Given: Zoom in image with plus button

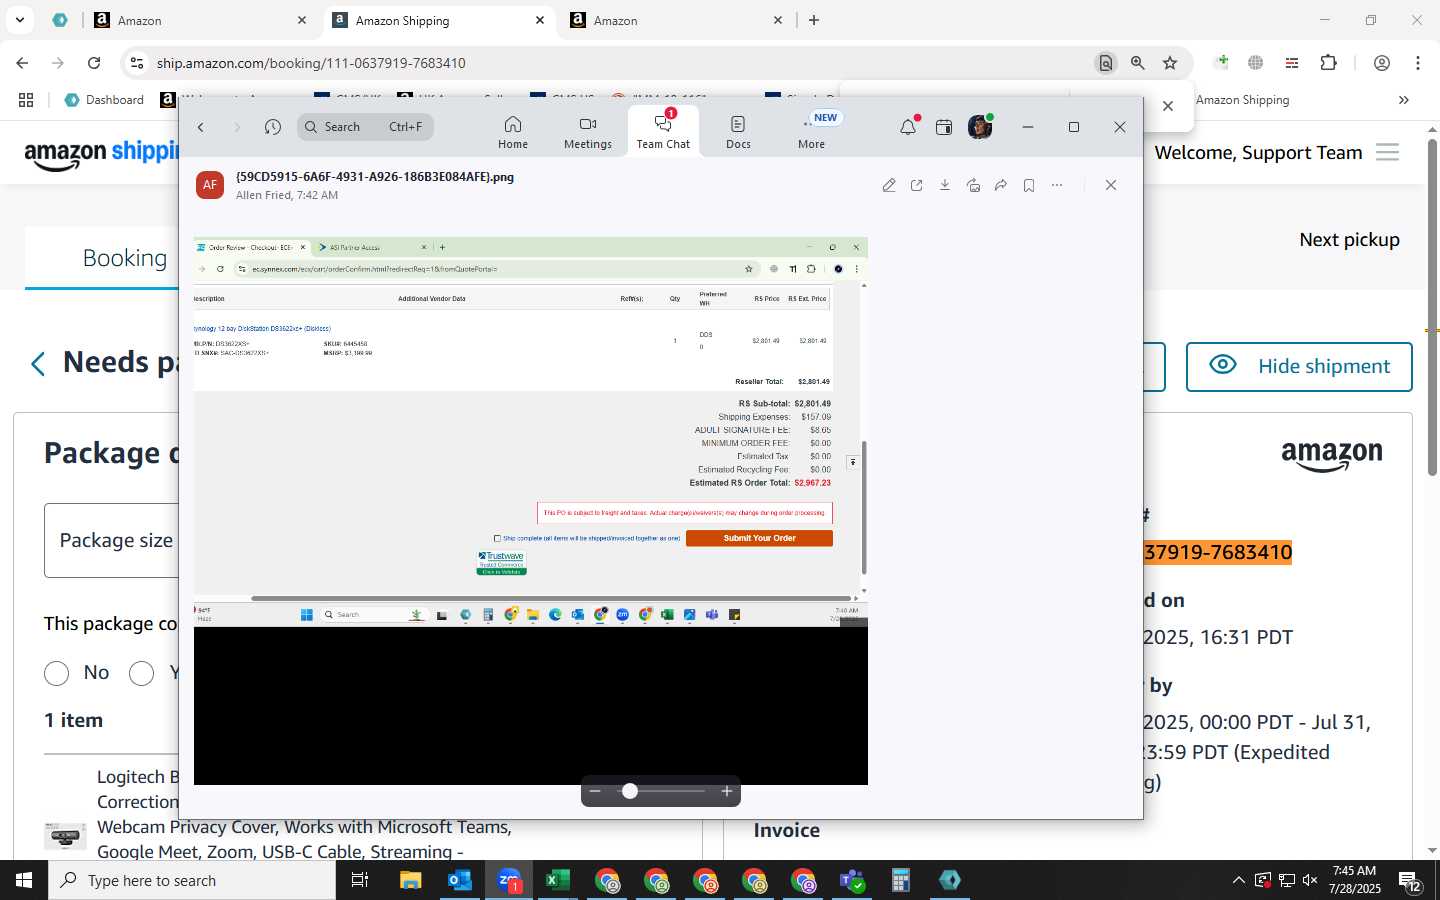Looking at the screenshot, I should (x=727, y=791).
